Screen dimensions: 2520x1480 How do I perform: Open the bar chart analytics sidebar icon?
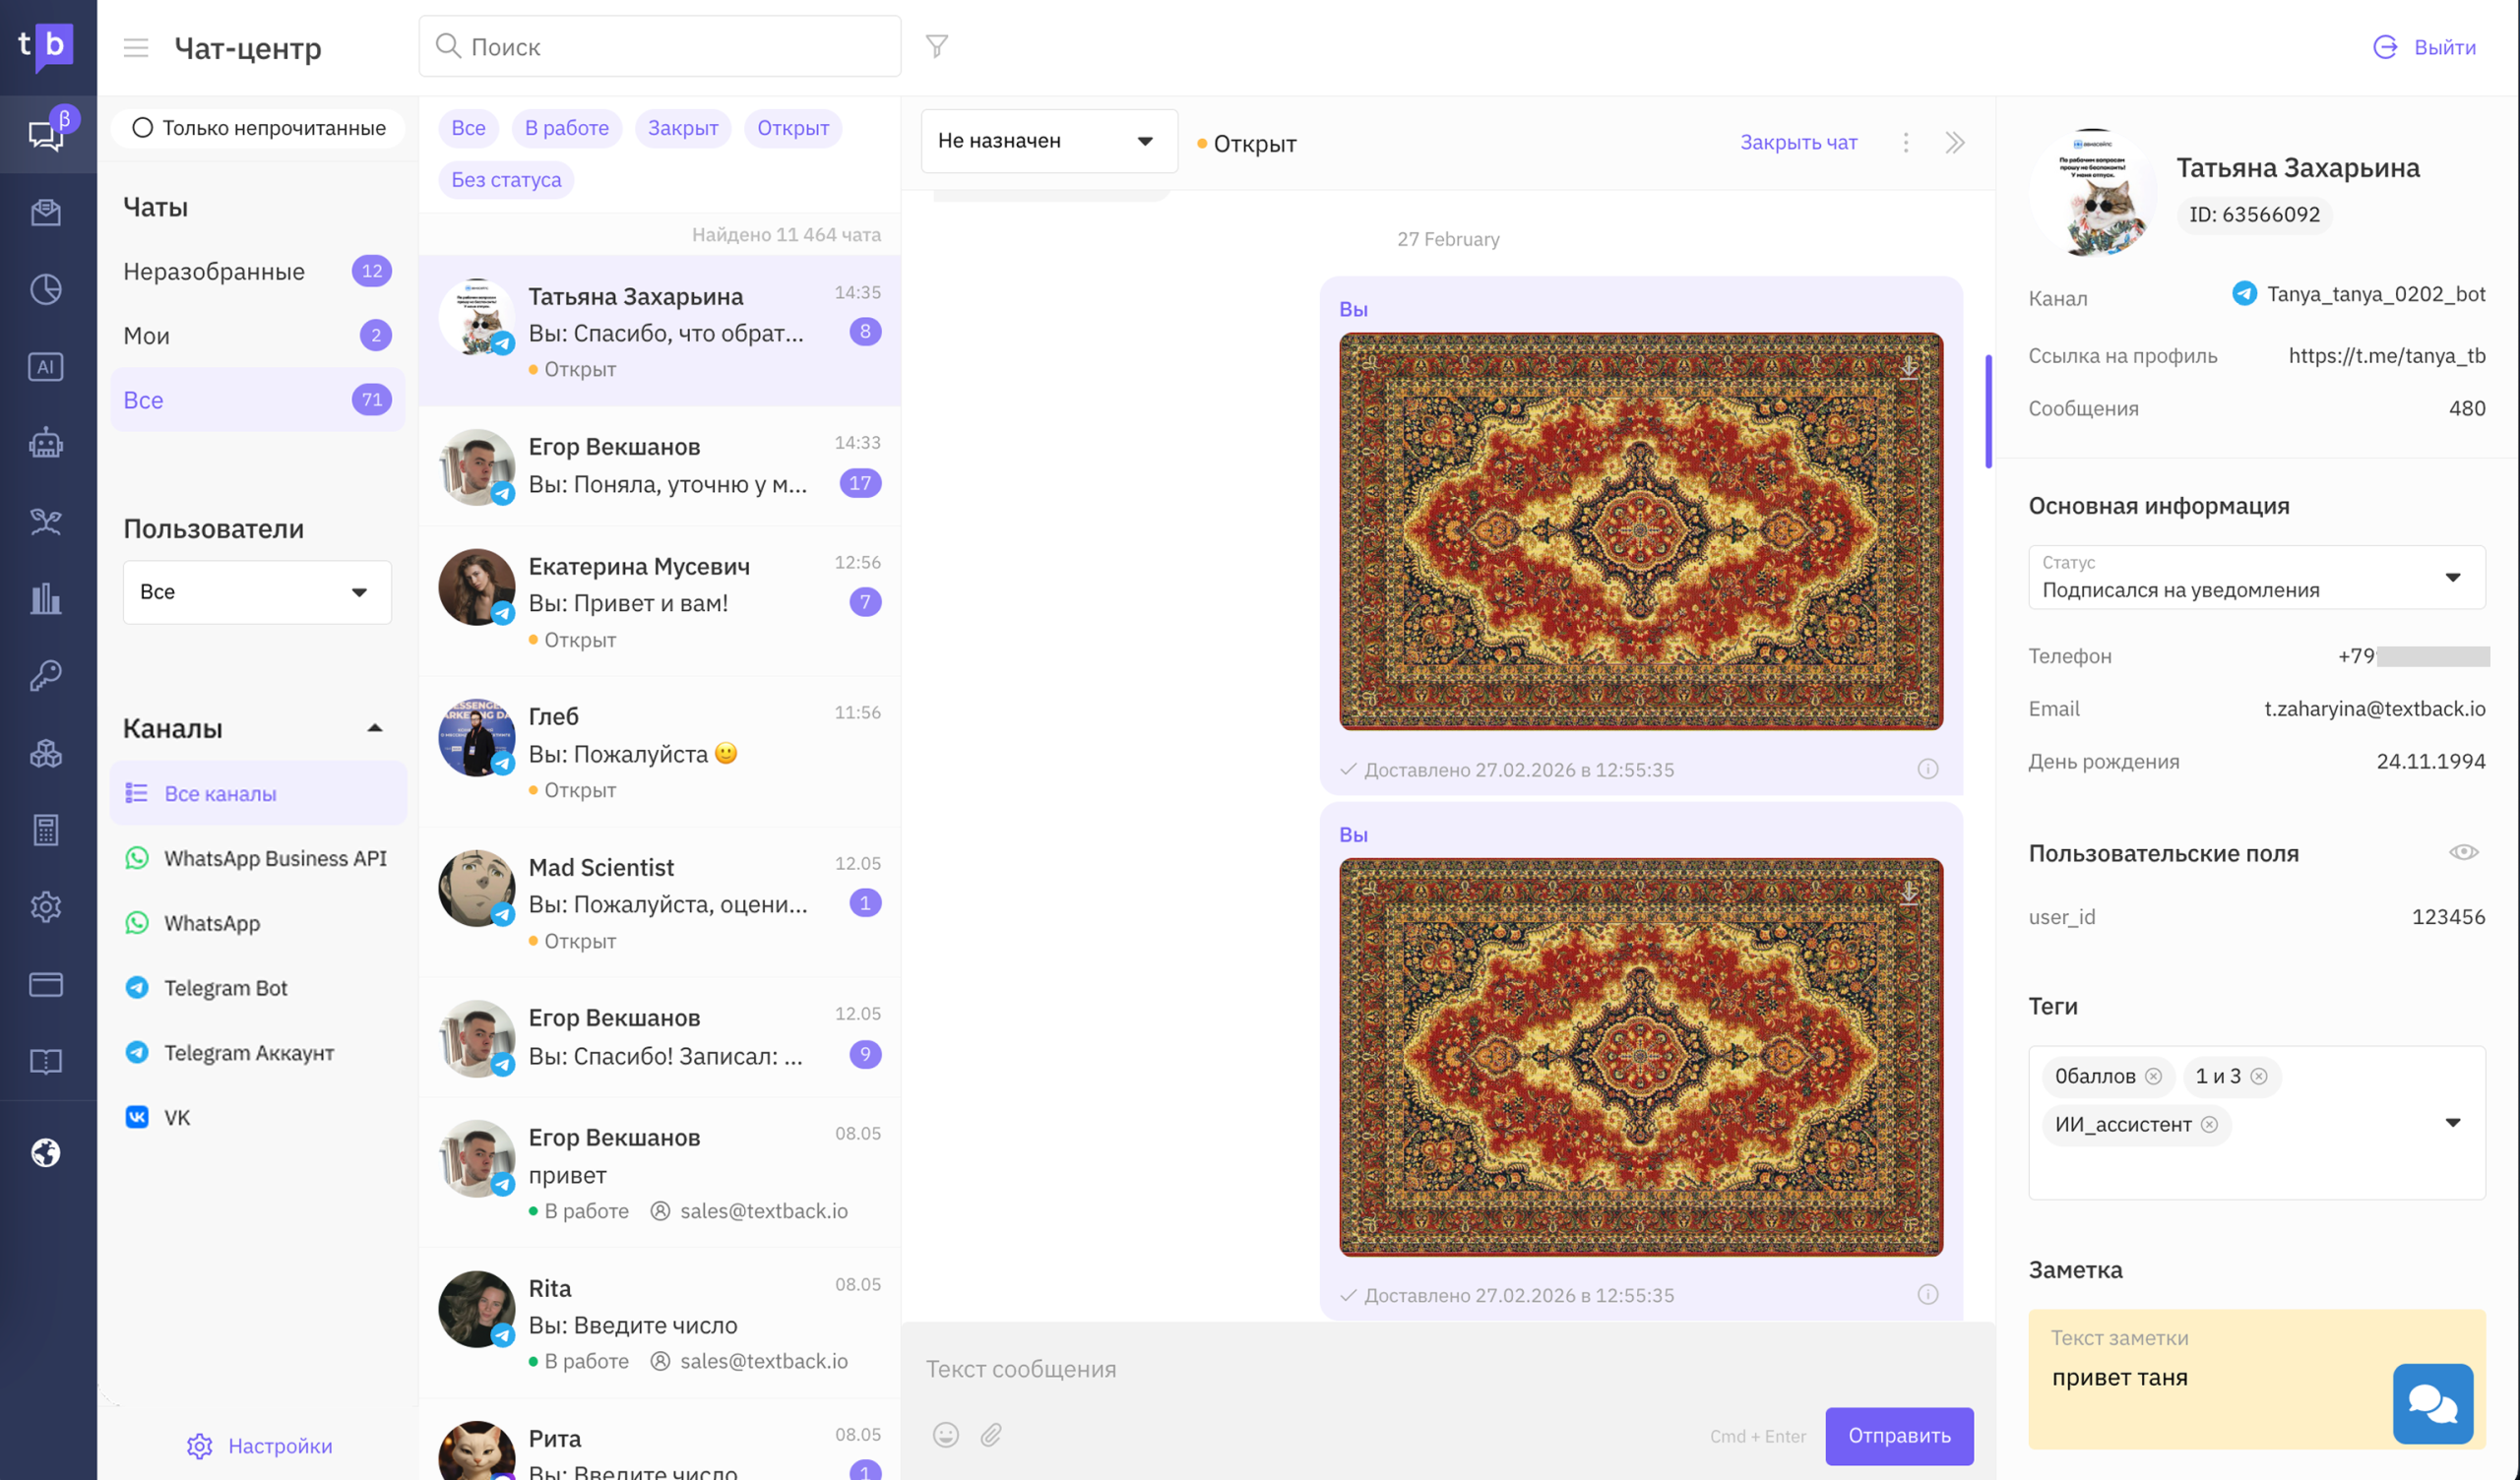pos(46,598)
